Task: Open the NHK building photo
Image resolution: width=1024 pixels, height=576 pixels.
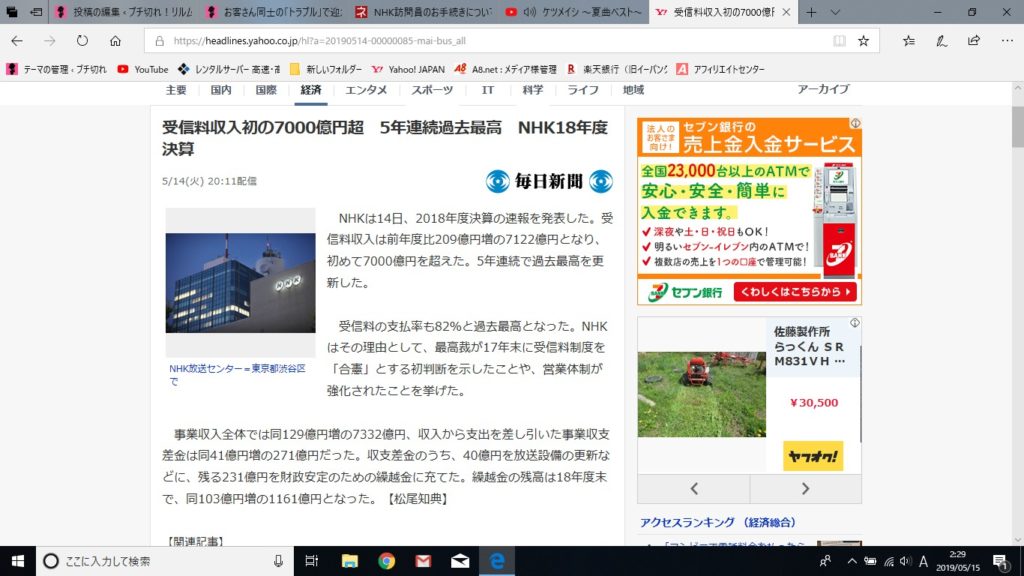Action: 240,283
